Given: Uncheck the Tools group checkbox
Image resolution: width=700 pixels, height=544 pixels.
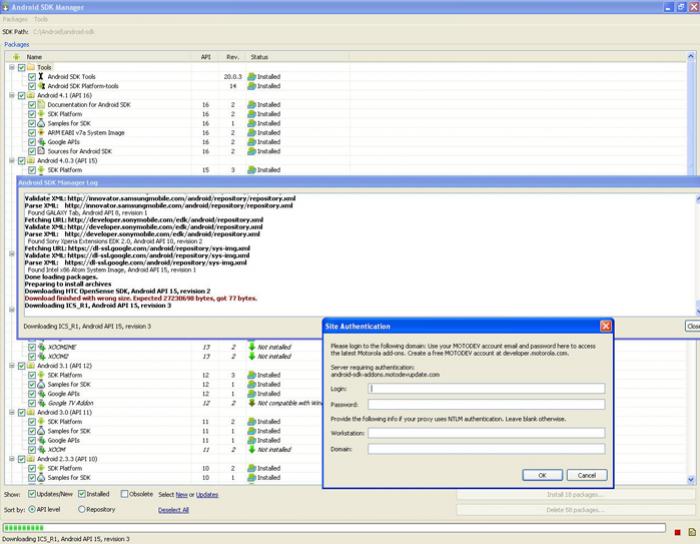Looking at the screenshot, I should click(21, 67).
